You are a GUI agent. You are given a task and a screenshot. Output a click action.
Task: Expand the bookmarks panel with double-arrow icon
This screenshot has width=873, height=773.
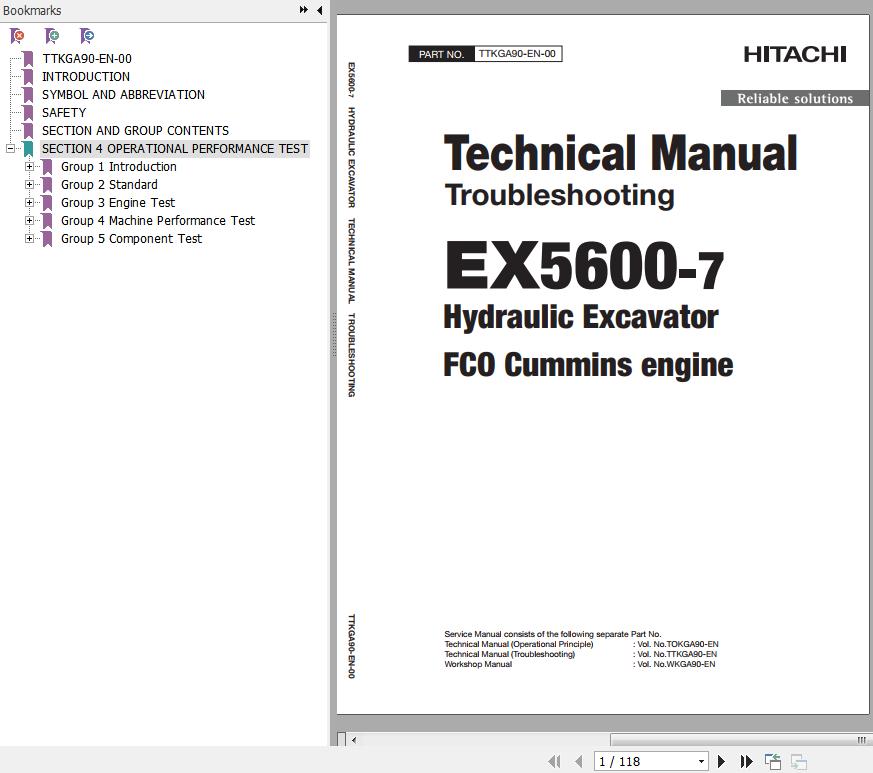pos(303,10)
